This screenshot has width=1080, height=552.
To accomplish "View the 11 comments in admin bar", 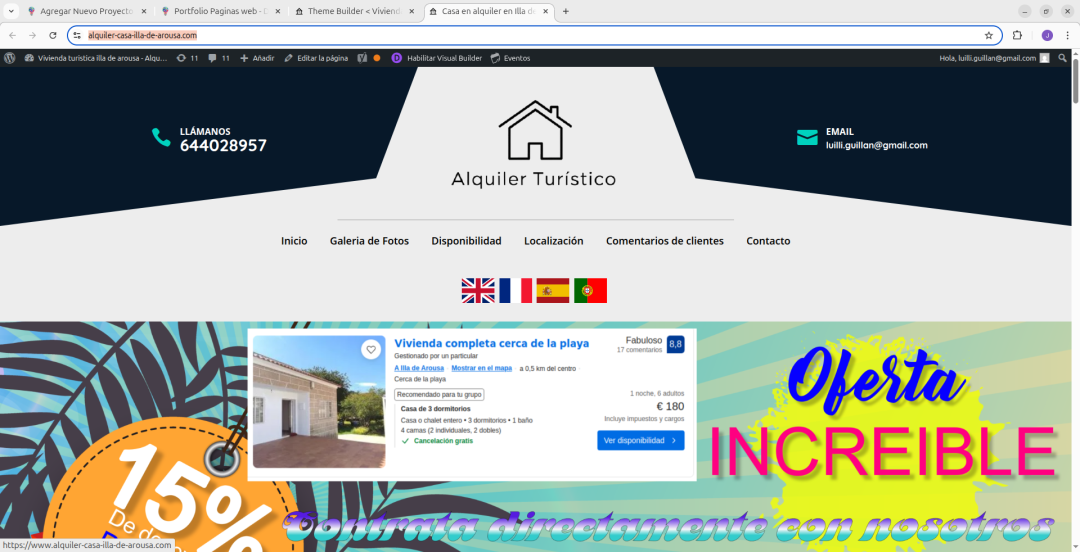I will (x=219, y=58).
